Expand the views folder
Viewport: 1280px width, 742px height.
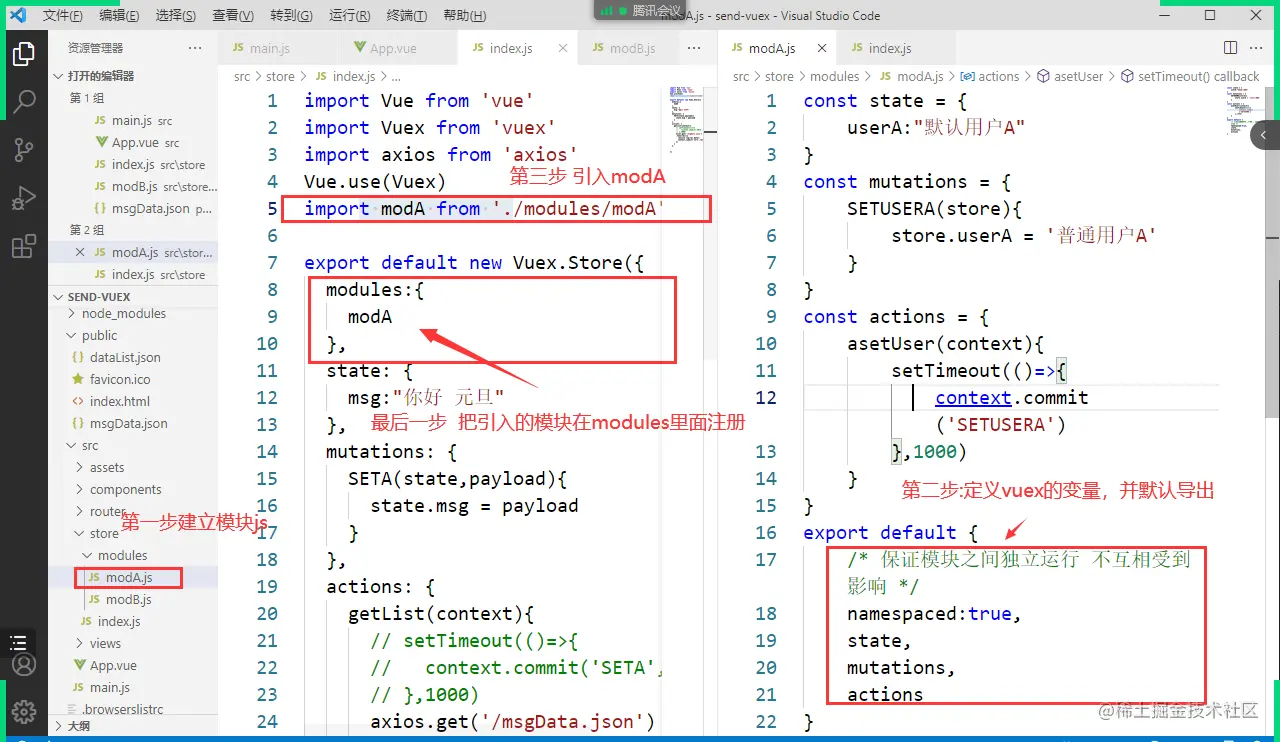pos(105,644)
